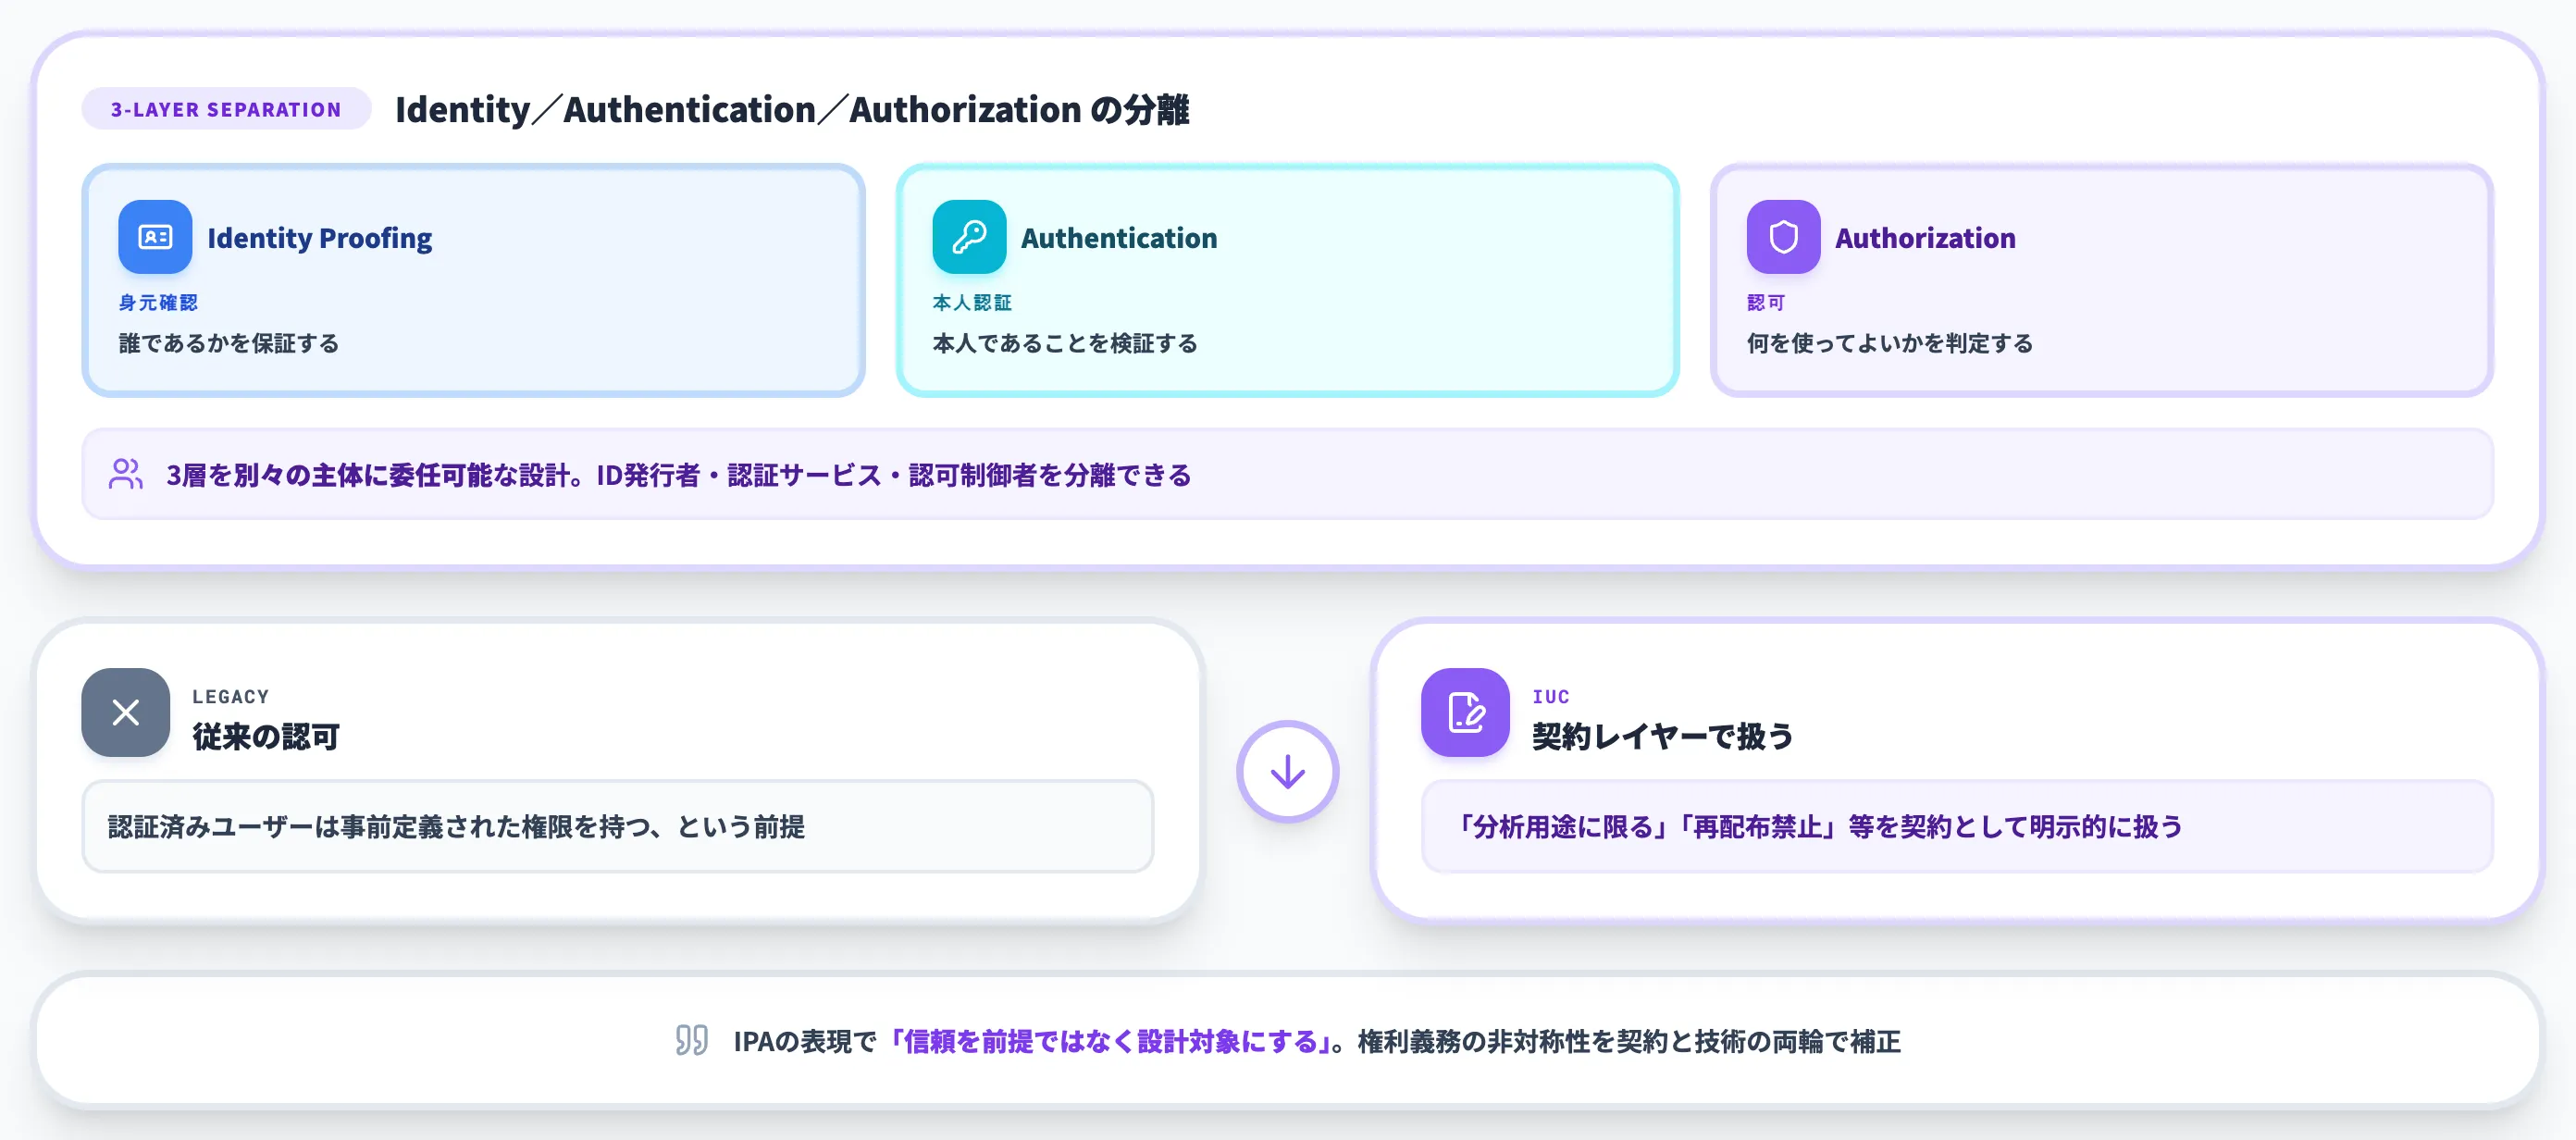The height and width of the screenshot is (1140, 2576).
Task: Click the text IPAの表現で
Action: (805, 1041)
